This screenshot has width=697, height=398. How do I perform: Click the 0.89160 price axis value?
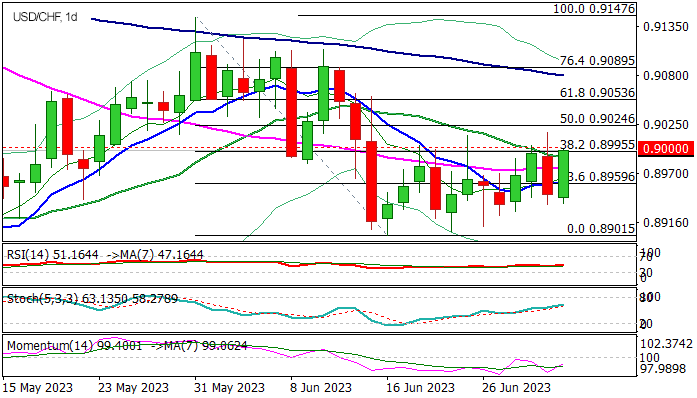pyautogui.click(x=666, y=222)
